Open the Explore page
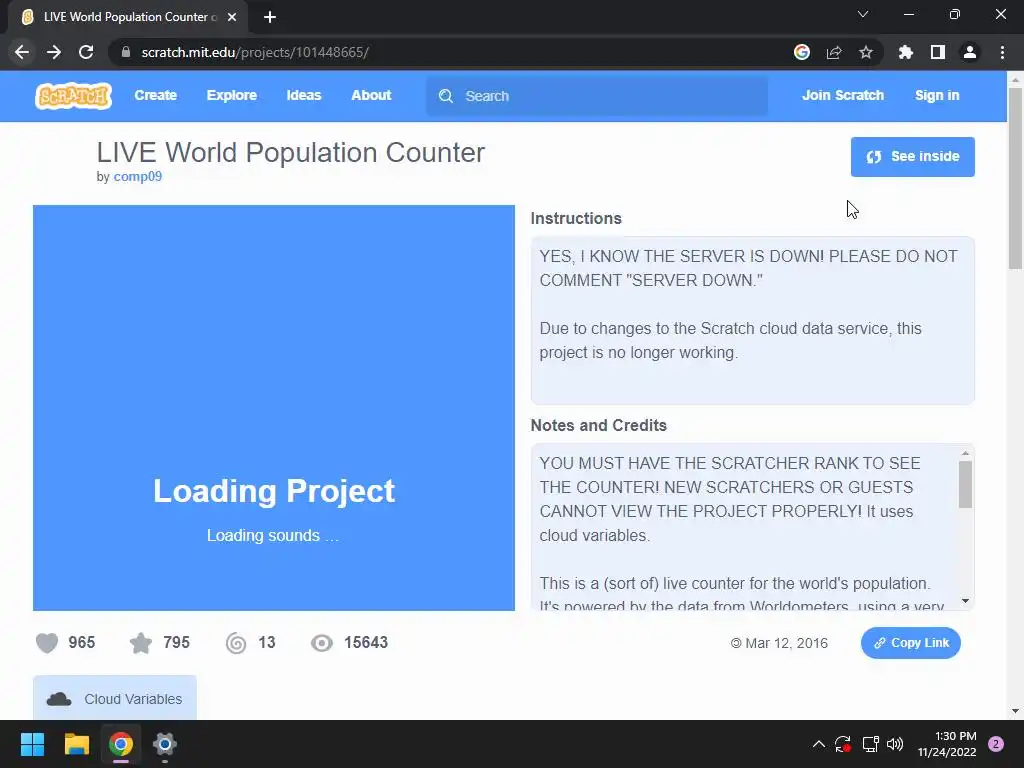This screenshot has width=1024, height=768. (x=232, y=95)
